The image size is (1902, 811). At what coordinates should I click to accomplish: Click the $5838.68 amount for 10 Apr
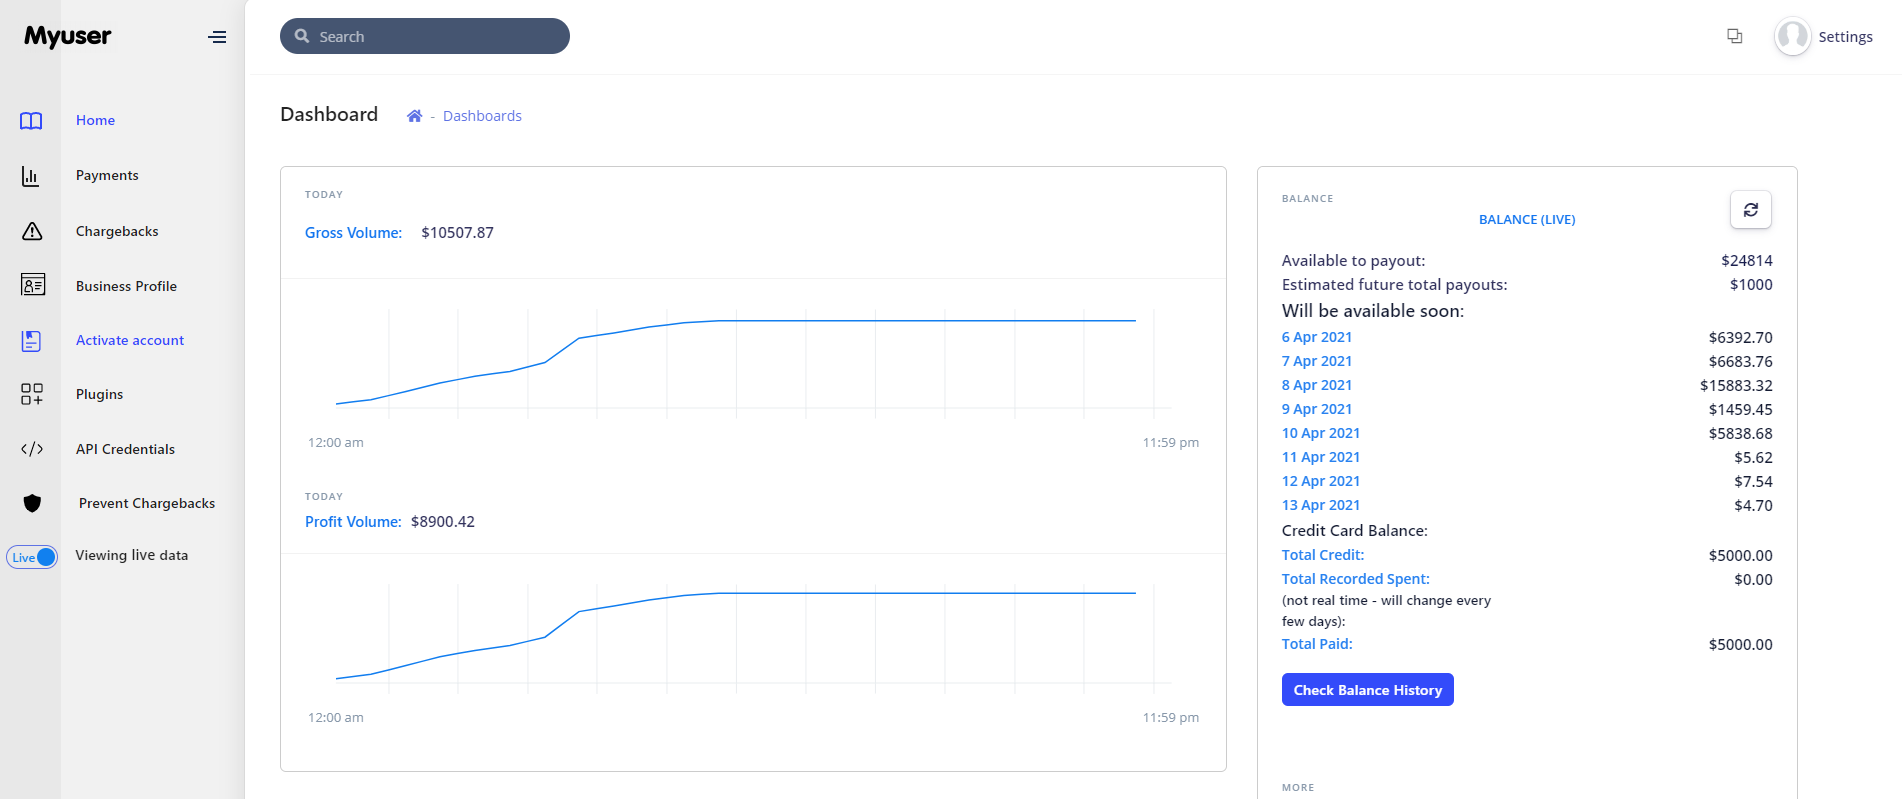1740,433
